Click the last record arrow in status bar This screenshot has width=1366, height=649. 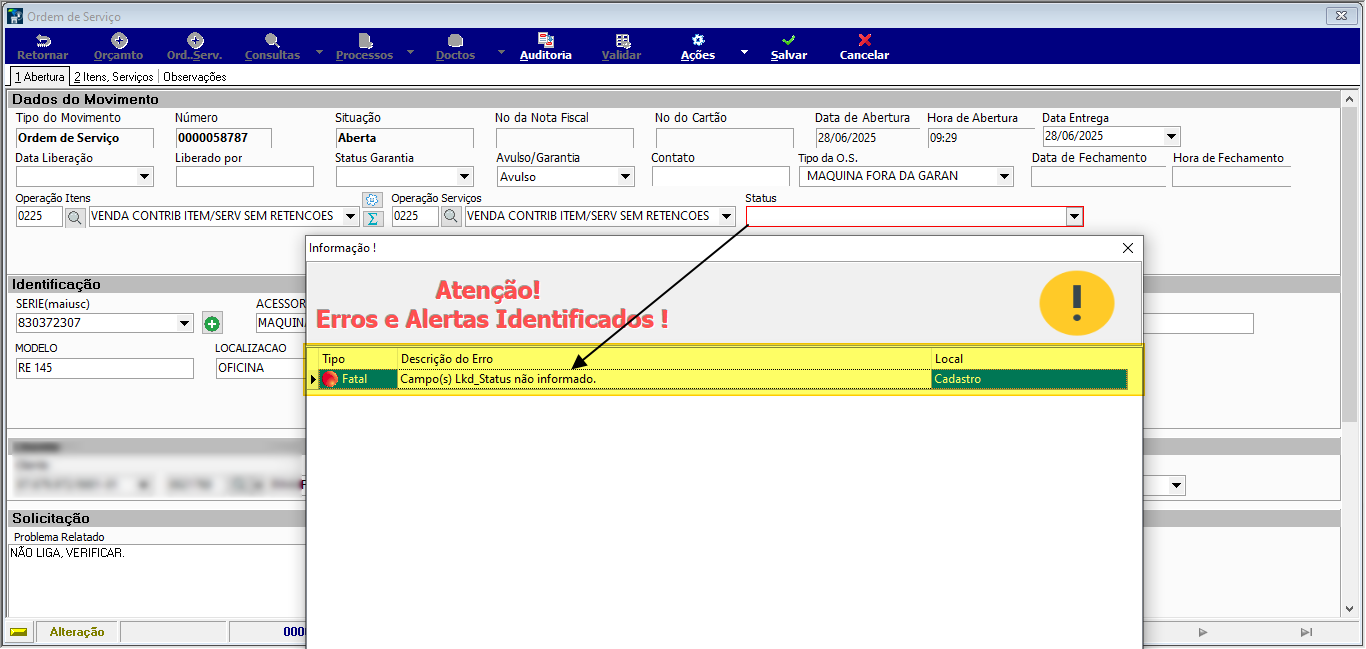tap(1306, 632)
